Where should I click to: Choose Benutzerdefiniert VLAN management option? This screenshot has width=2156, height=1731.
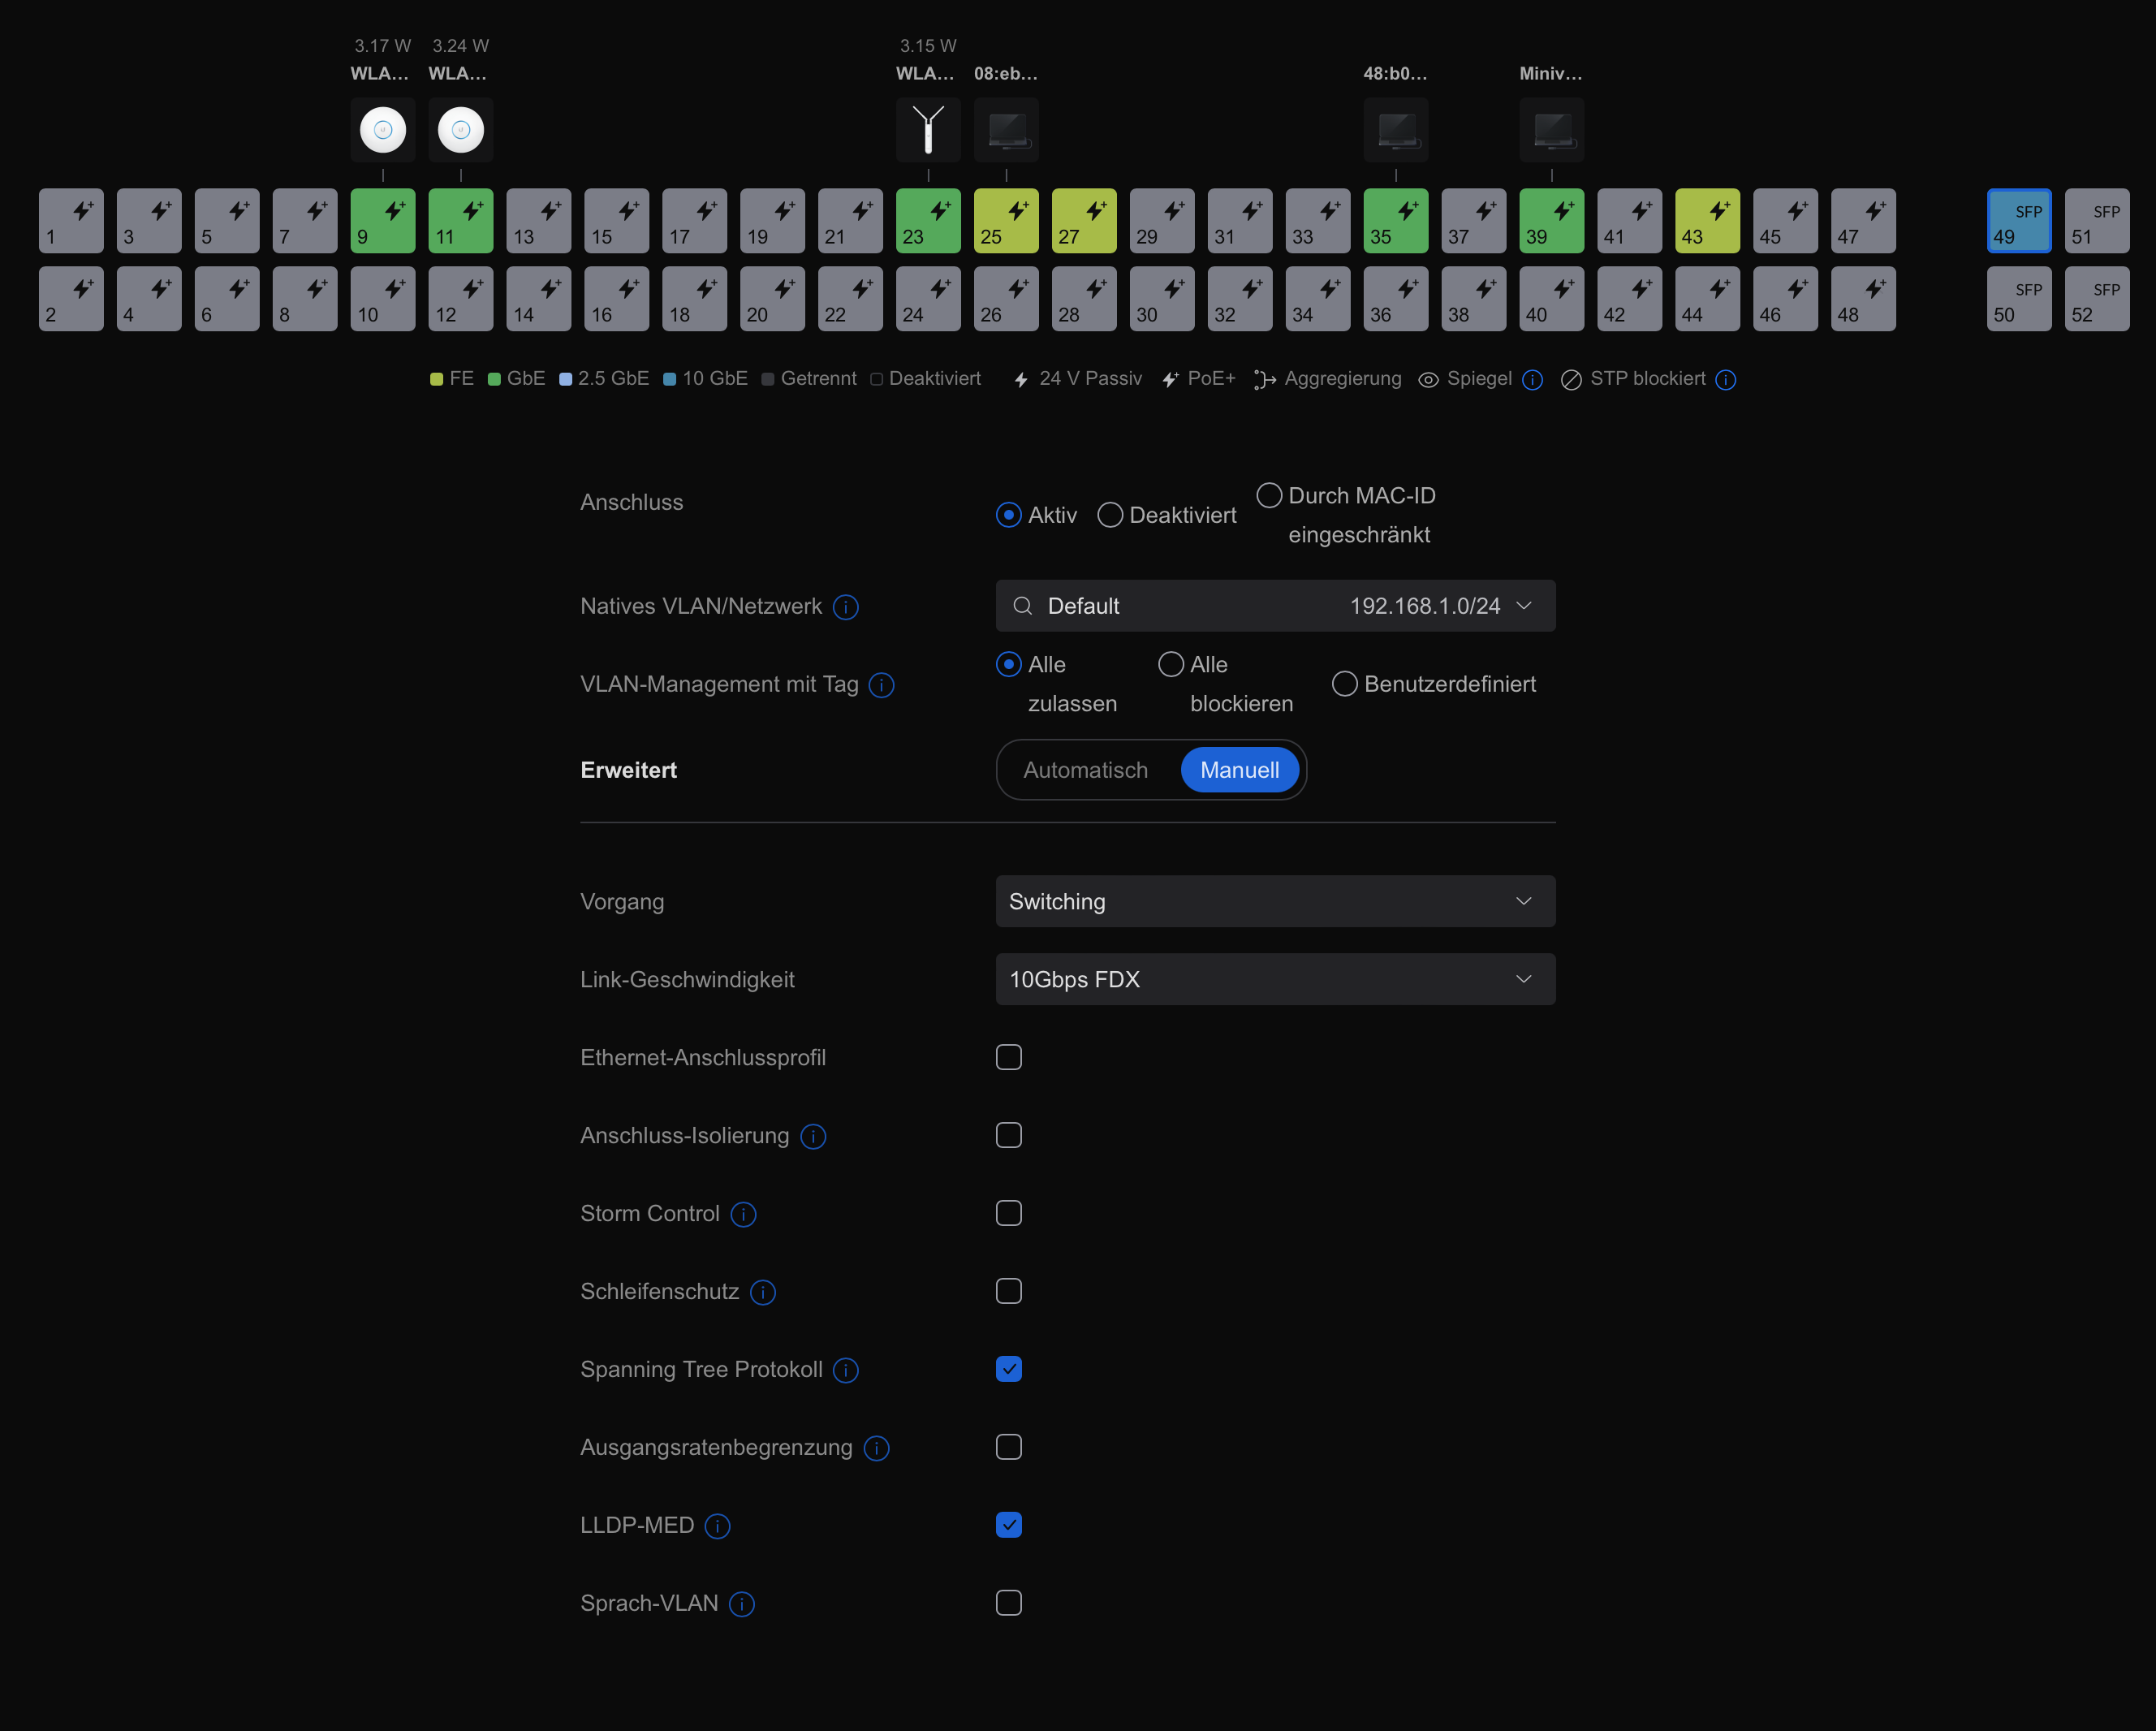tap(1344, 684)
